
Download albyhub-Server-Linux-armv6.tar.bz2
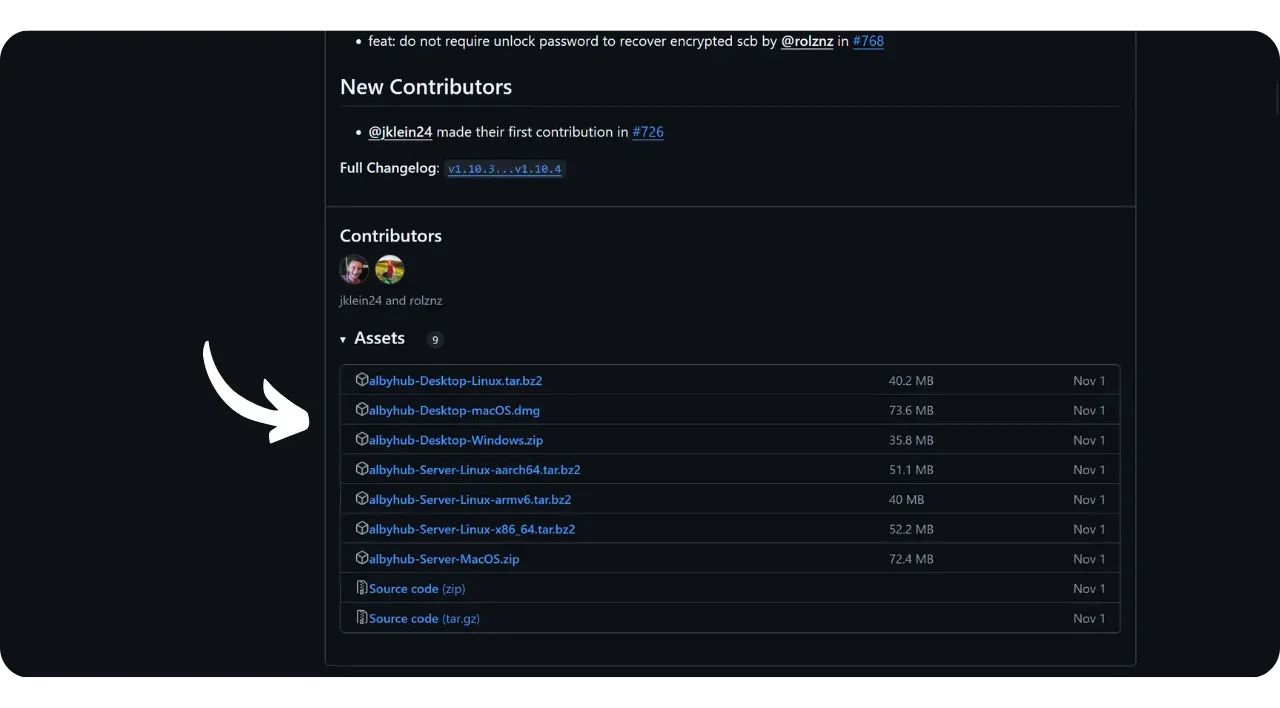[470, 499]
